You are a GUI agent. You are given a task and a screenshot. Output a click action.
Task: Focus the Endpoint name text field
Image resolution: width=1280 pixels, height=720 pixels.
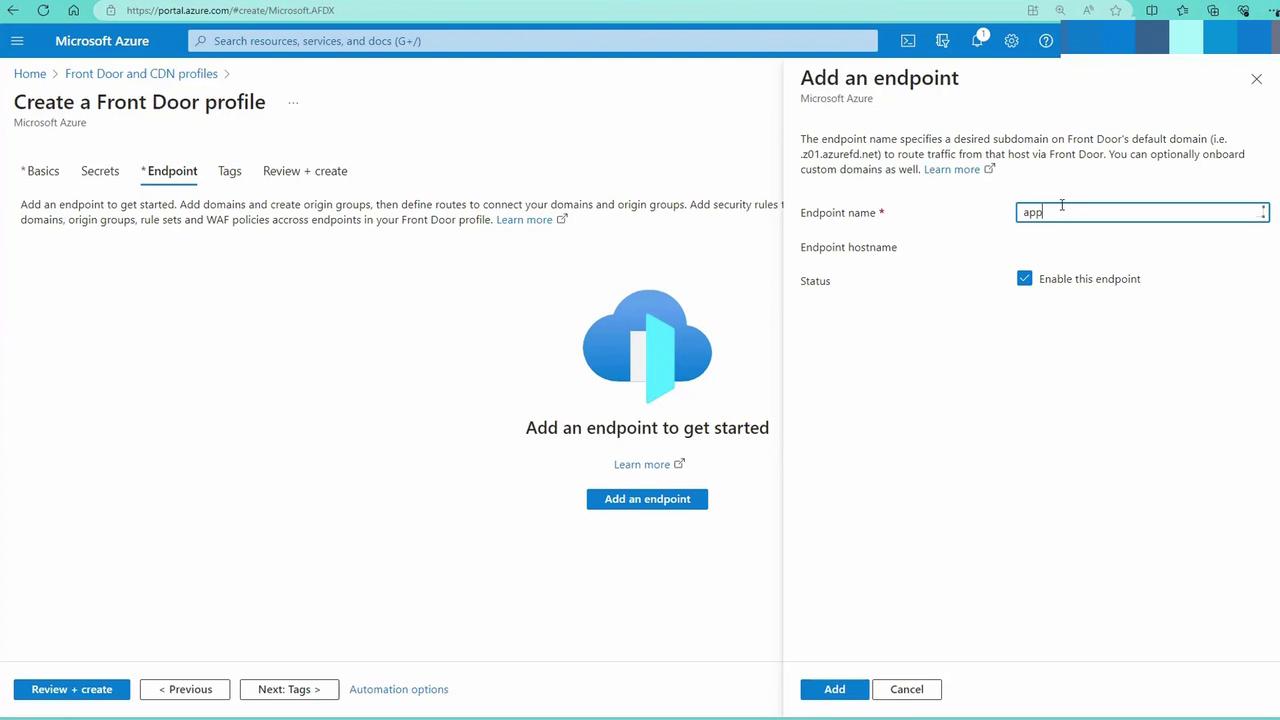(x=1143, y=212)
